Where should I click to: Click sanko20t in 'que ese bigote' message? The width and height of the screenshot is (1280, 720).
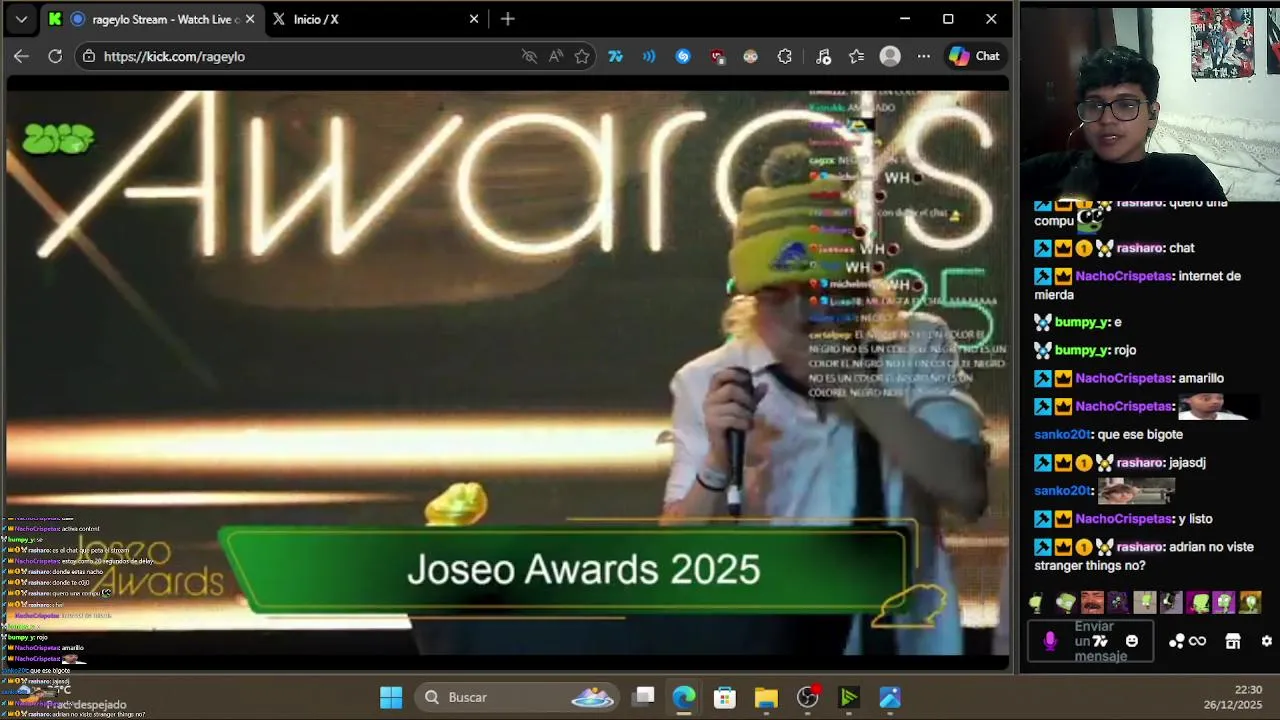click(1062, 434)
